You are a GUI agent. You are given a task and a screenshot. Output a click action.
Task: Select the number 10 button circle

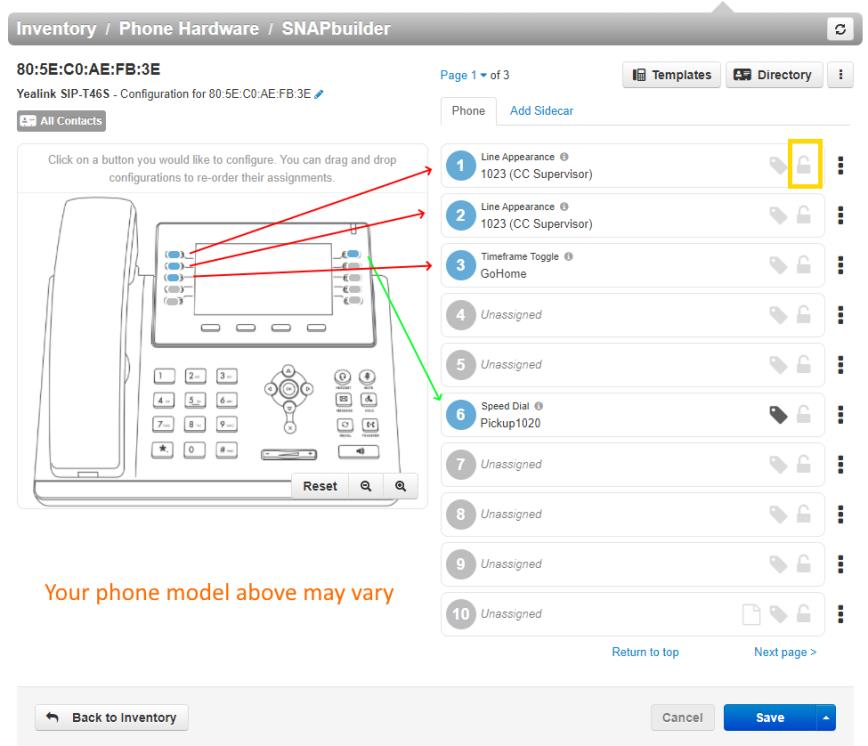tap(461, 614)
